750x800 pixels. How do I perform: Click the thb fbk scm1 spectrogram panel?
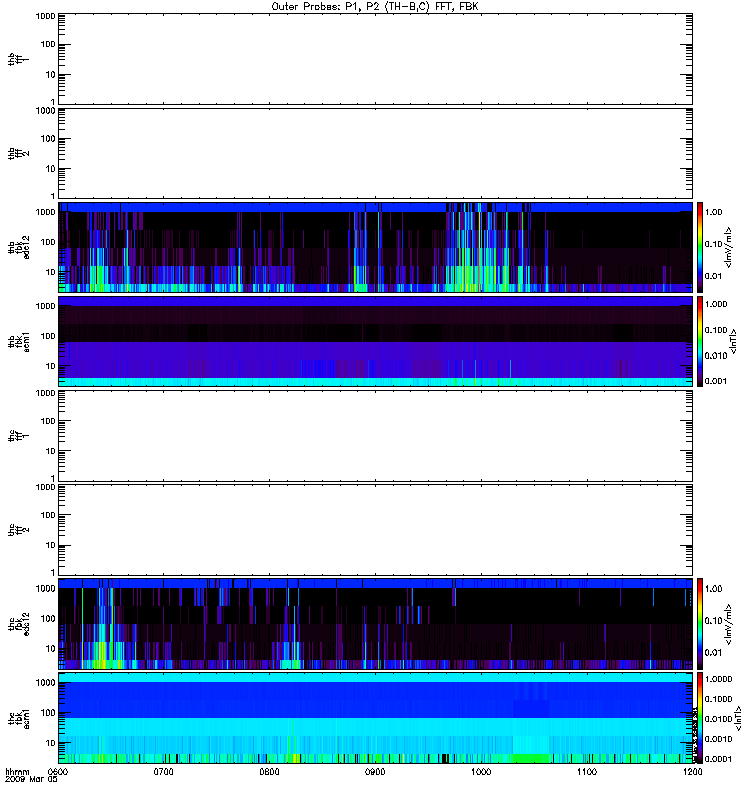[376, 341]
